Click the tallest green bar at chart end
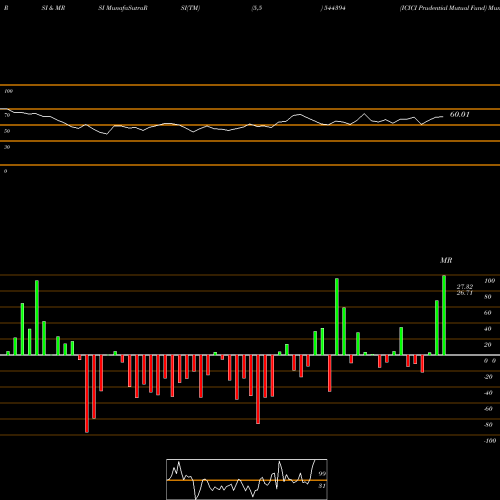Screen dimensions: 500x500 (444, 315)
